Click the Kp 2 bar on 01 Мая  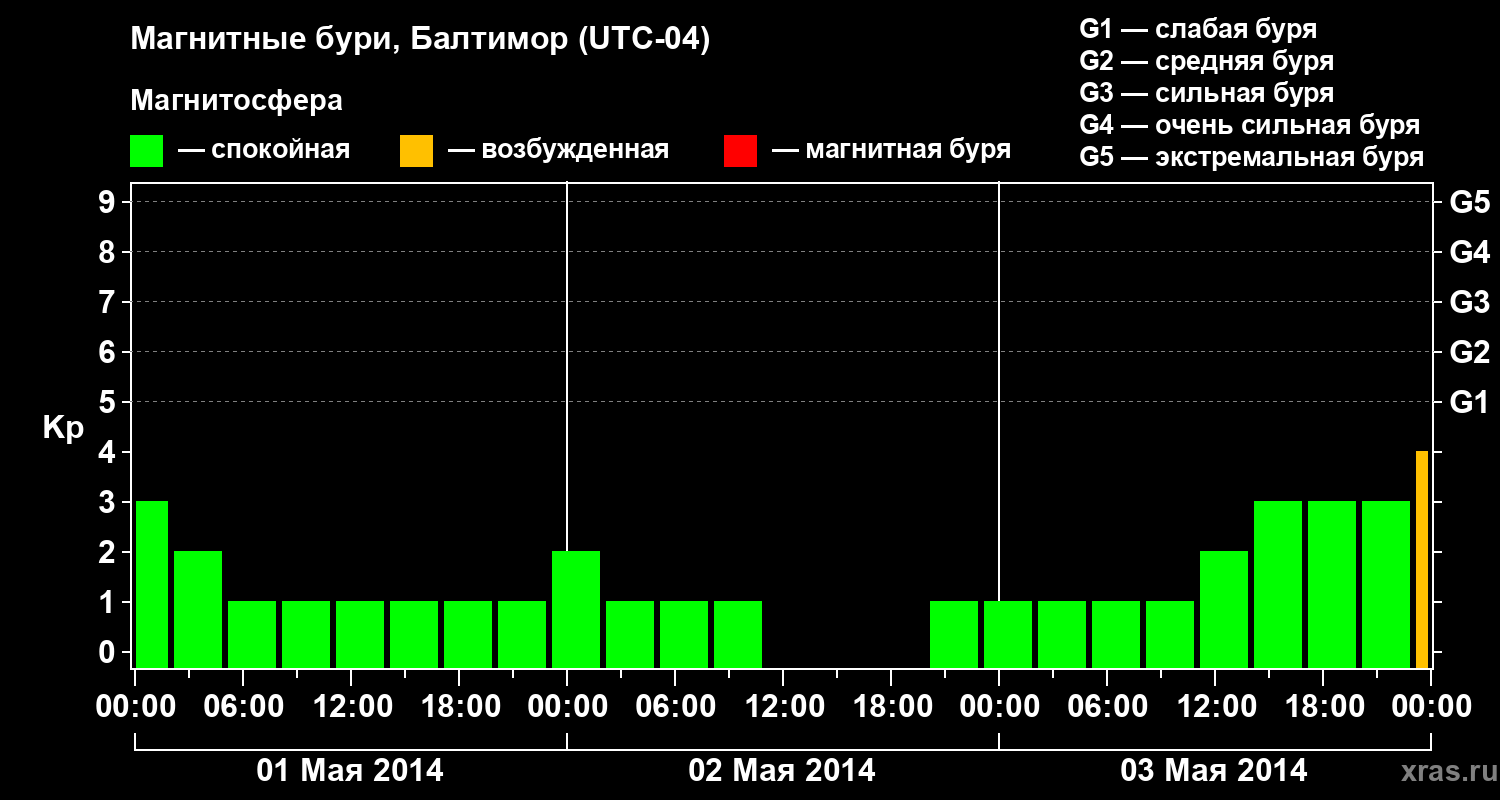(x=198, y=610)
